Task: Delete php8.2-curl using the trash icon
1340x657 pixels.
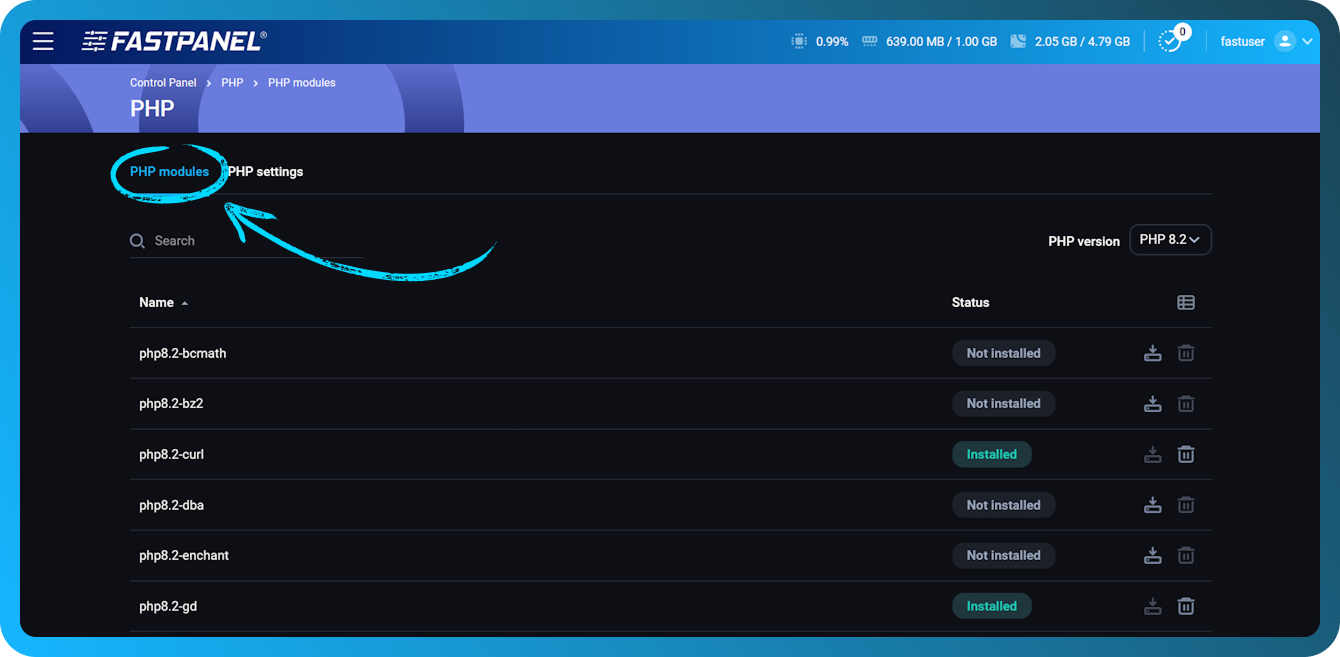Action: point(1186,454)
